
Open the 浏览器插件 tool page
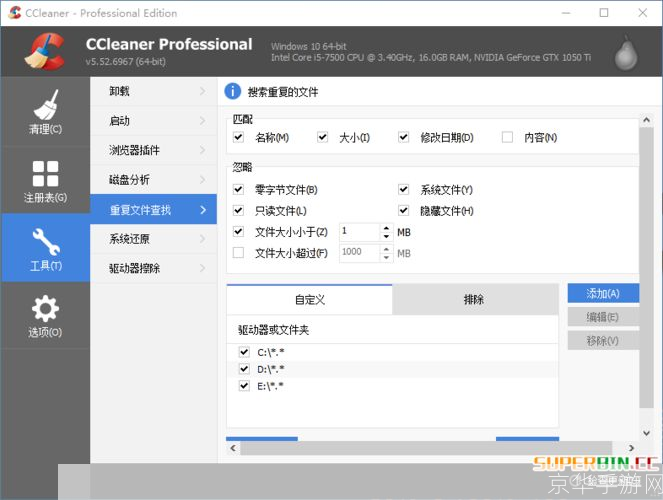153,150
